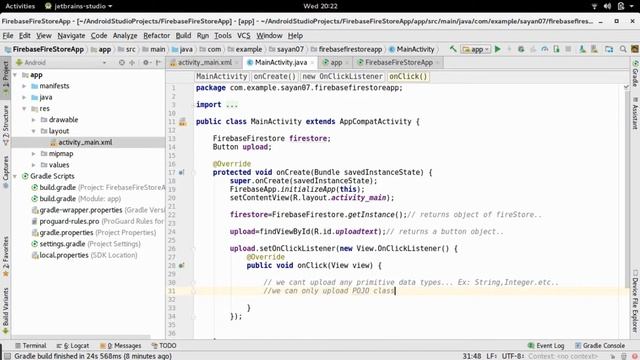Click the Debug app icon
640x360 pixels.
coord(521,49)
